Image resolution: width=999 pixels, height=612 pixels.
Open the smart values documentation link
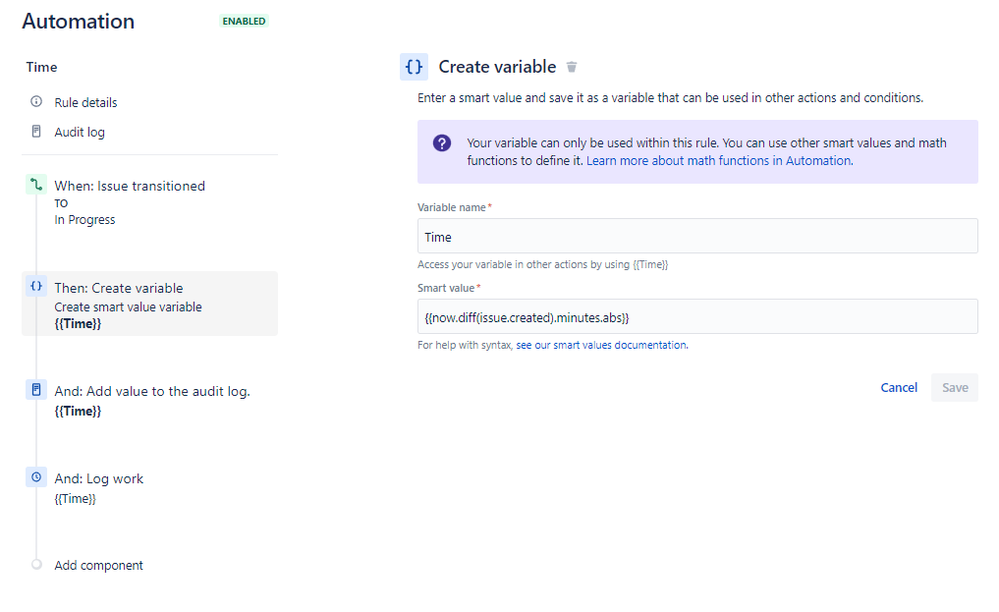point(601,345)
